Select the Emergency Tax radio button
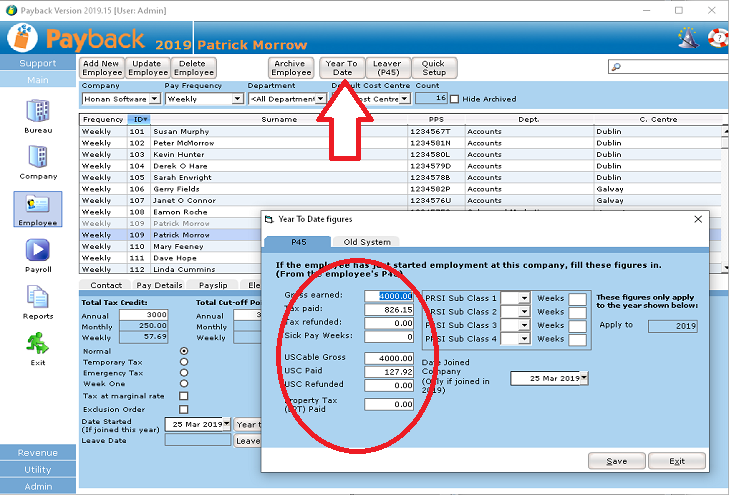729x495 pixels. [x=182, y=373]
